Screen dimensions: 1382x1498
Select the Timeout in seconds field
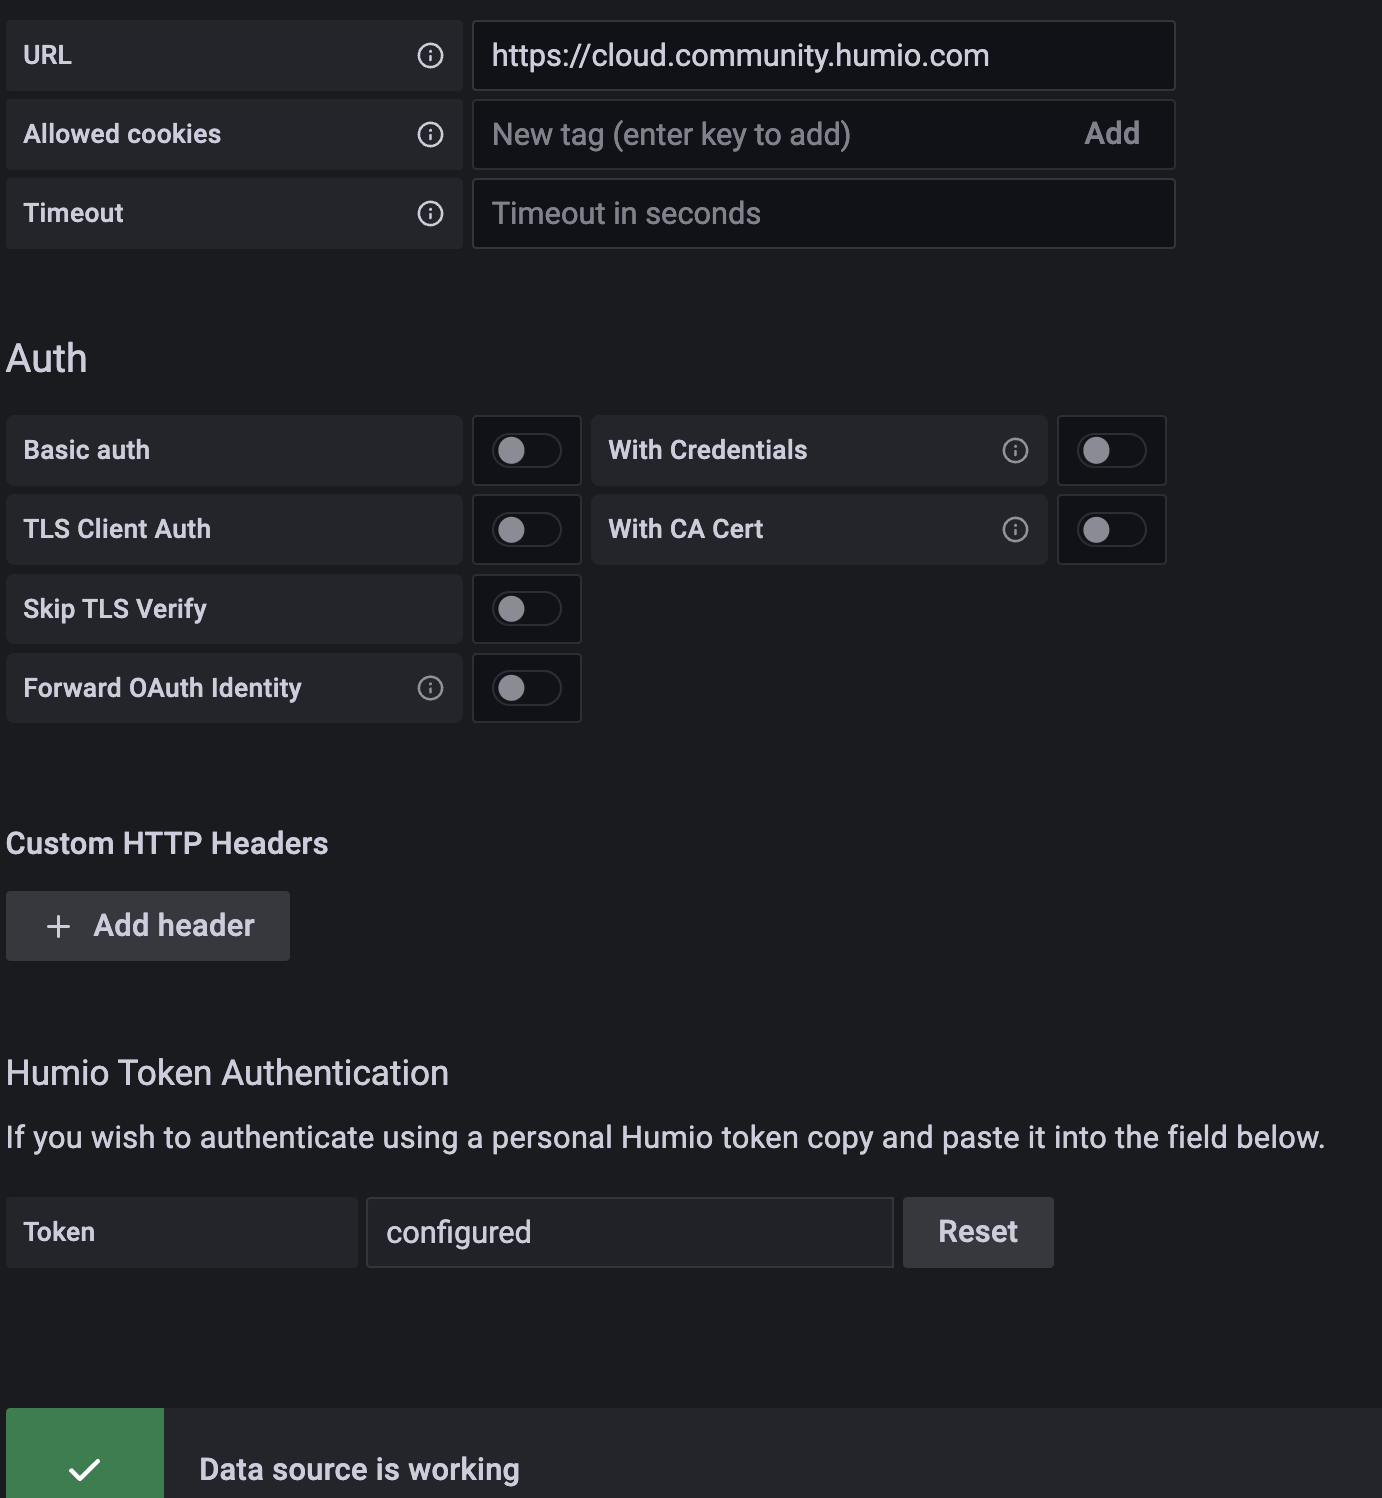pos(822,213)
